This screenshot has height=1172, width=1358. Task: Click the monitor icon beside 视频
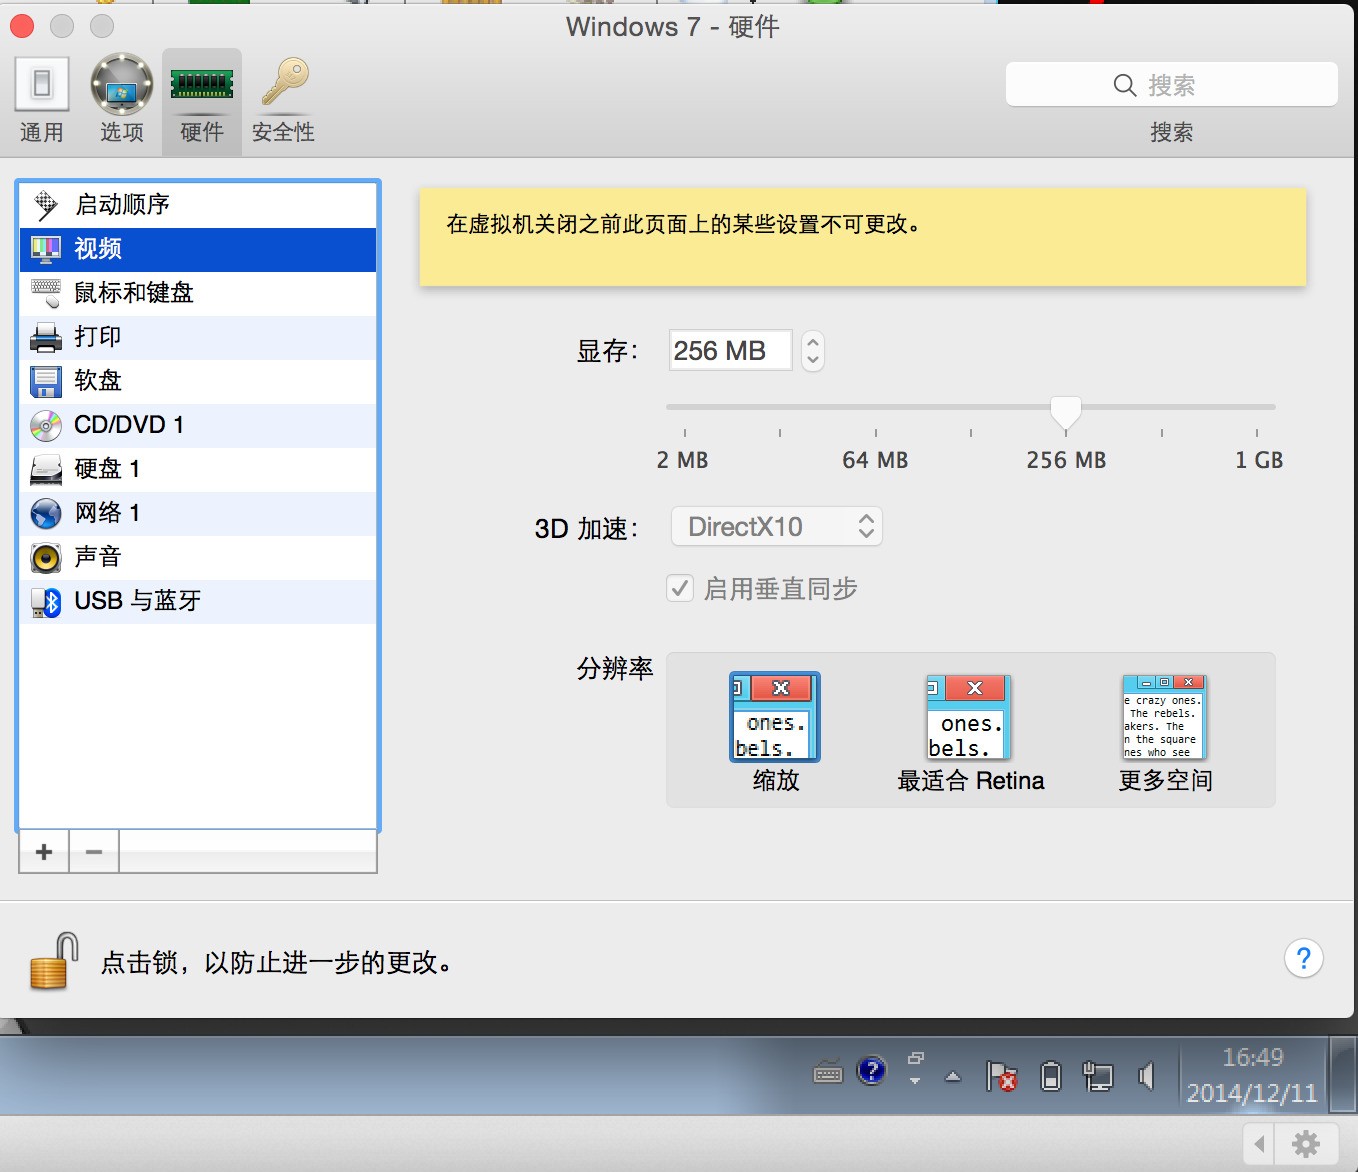(x=46, y=249)
